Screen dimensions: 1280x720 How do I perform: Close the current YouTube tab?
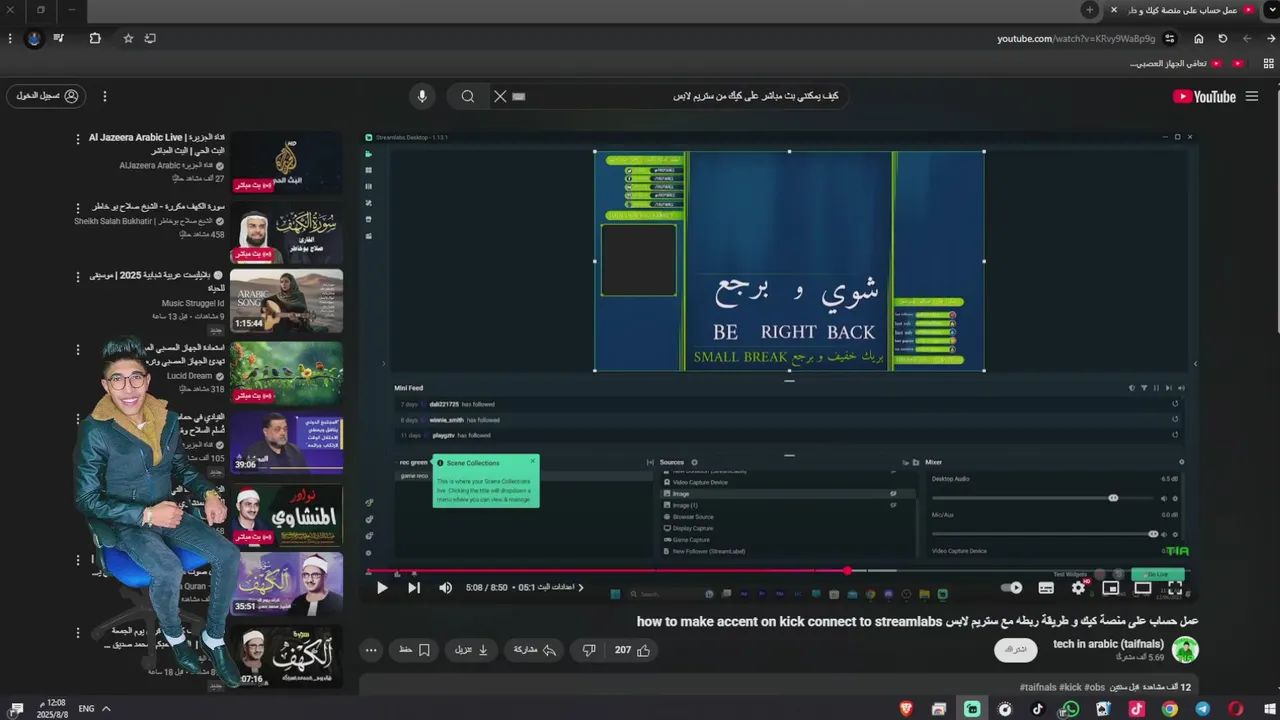[1113, 10]
